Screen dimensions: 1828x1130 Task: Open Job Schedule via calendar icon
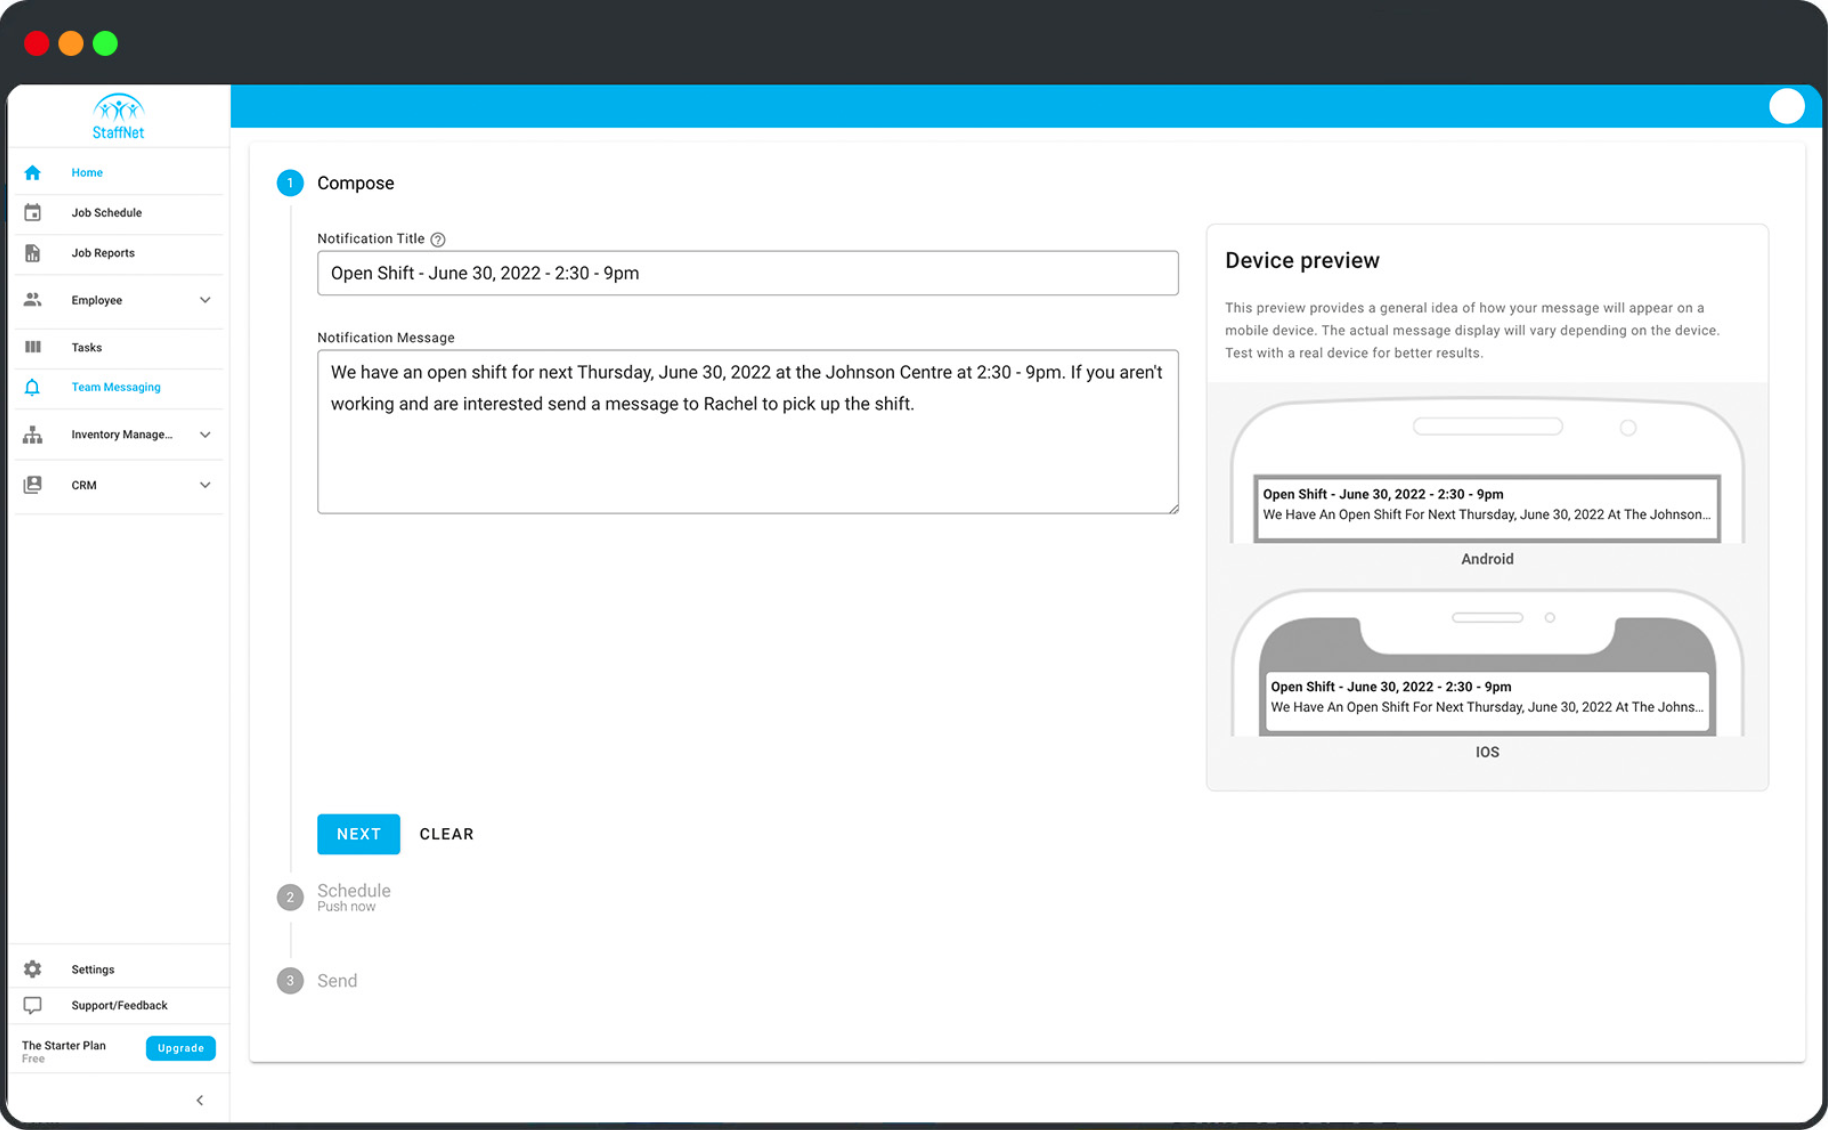pos(33,212)
